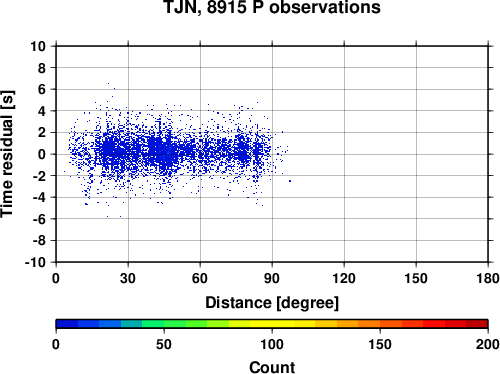The width and height of the screenshot is (500, 374).
Task: Click the isolated data point near 97 degrees
Action: coord(290,181)
